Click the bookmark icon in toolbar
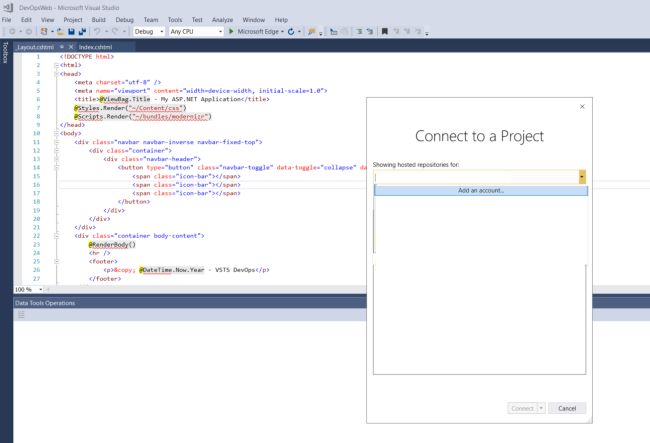 click(384, 32)
